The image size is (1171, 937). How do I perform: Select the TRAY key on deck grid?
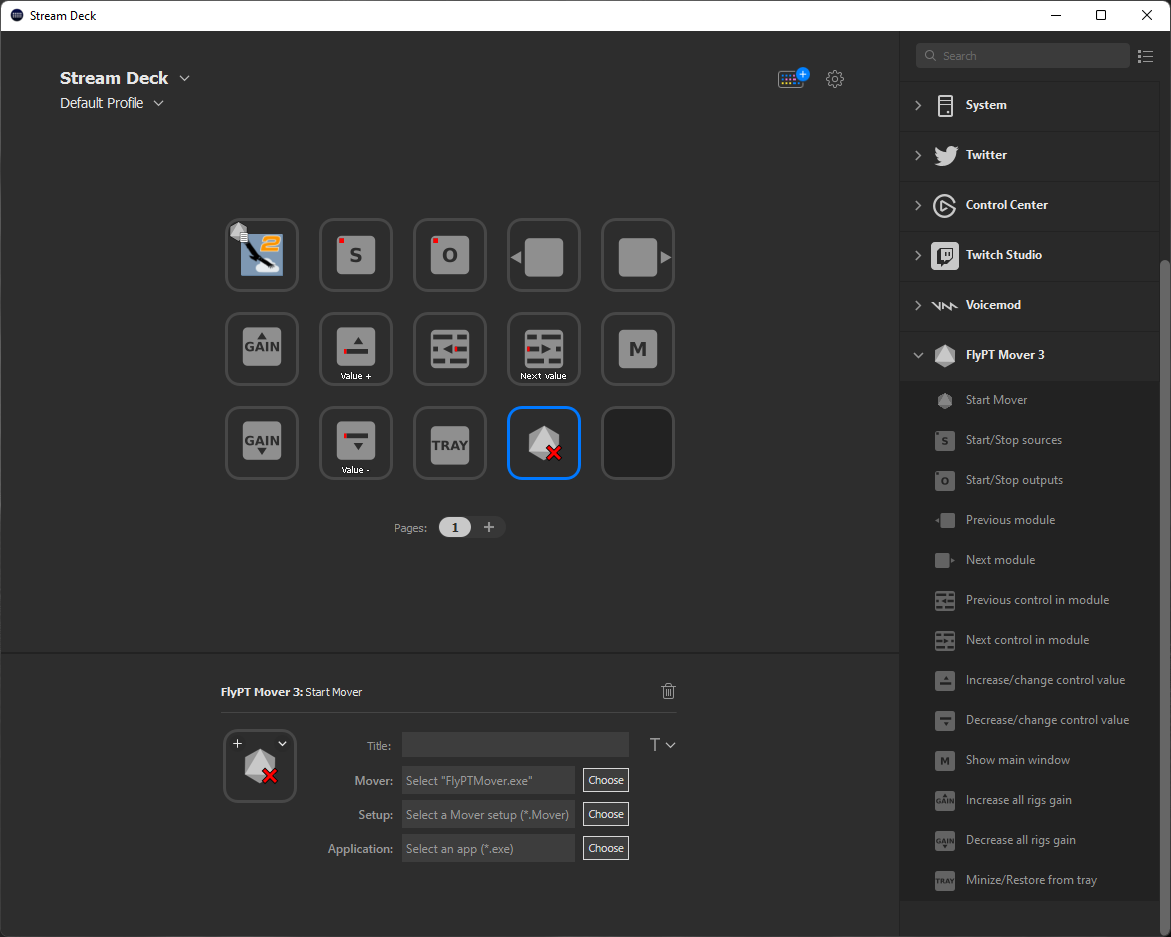tap(450, 443)
